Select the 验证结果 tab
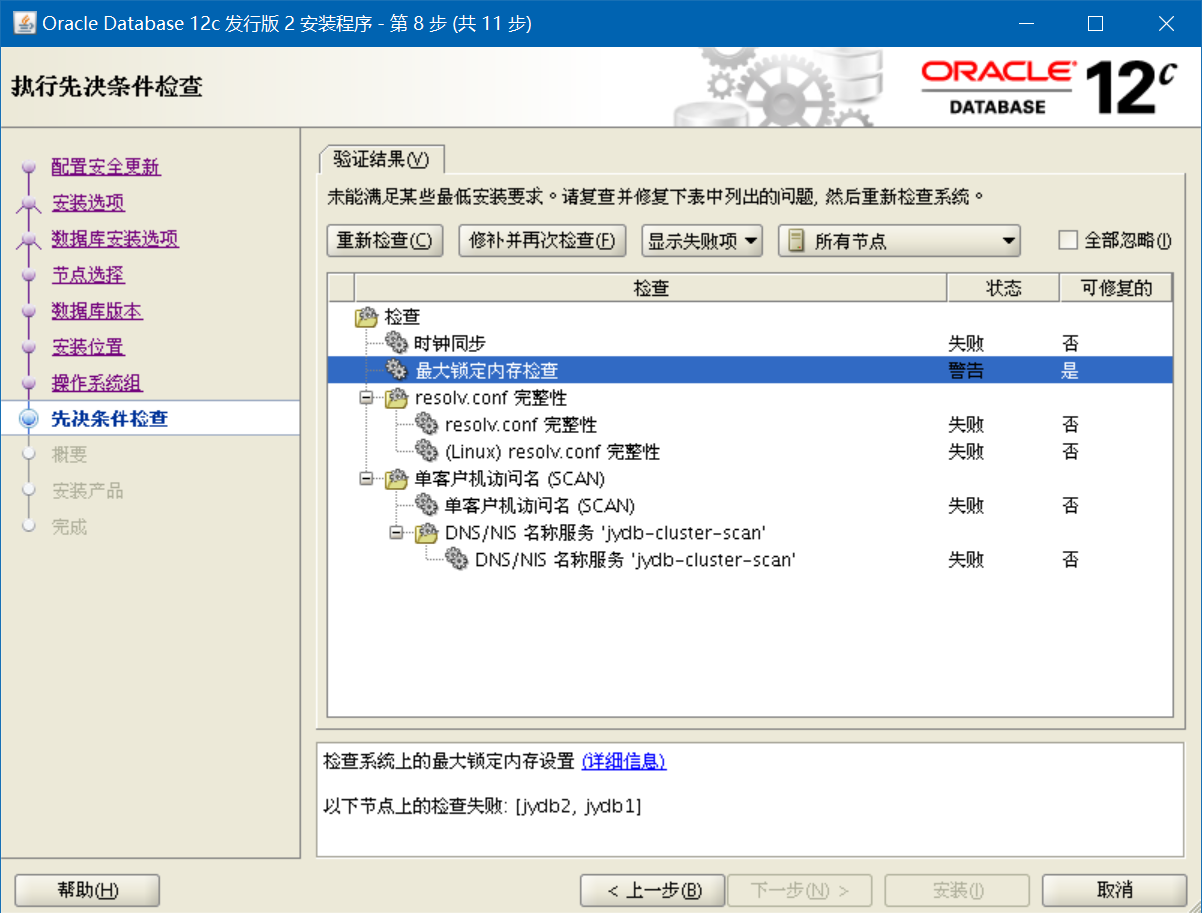 [381, 159]
